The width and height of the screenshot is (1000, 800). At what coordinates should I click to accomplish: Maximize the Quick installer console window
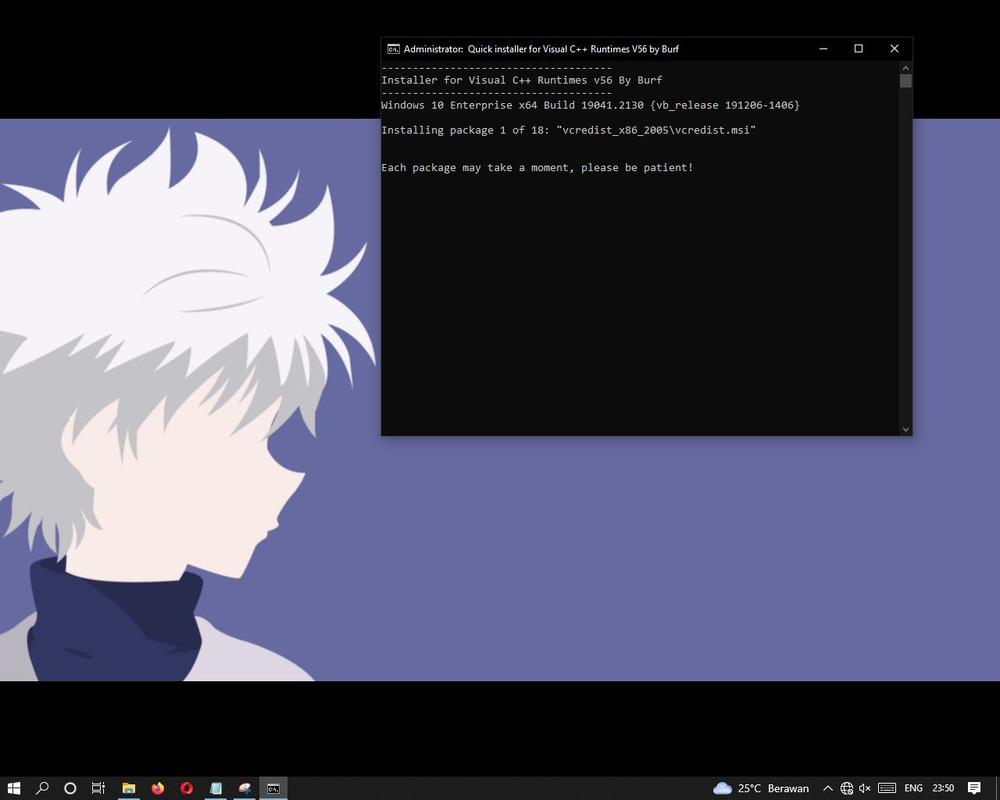pos(858,48)
